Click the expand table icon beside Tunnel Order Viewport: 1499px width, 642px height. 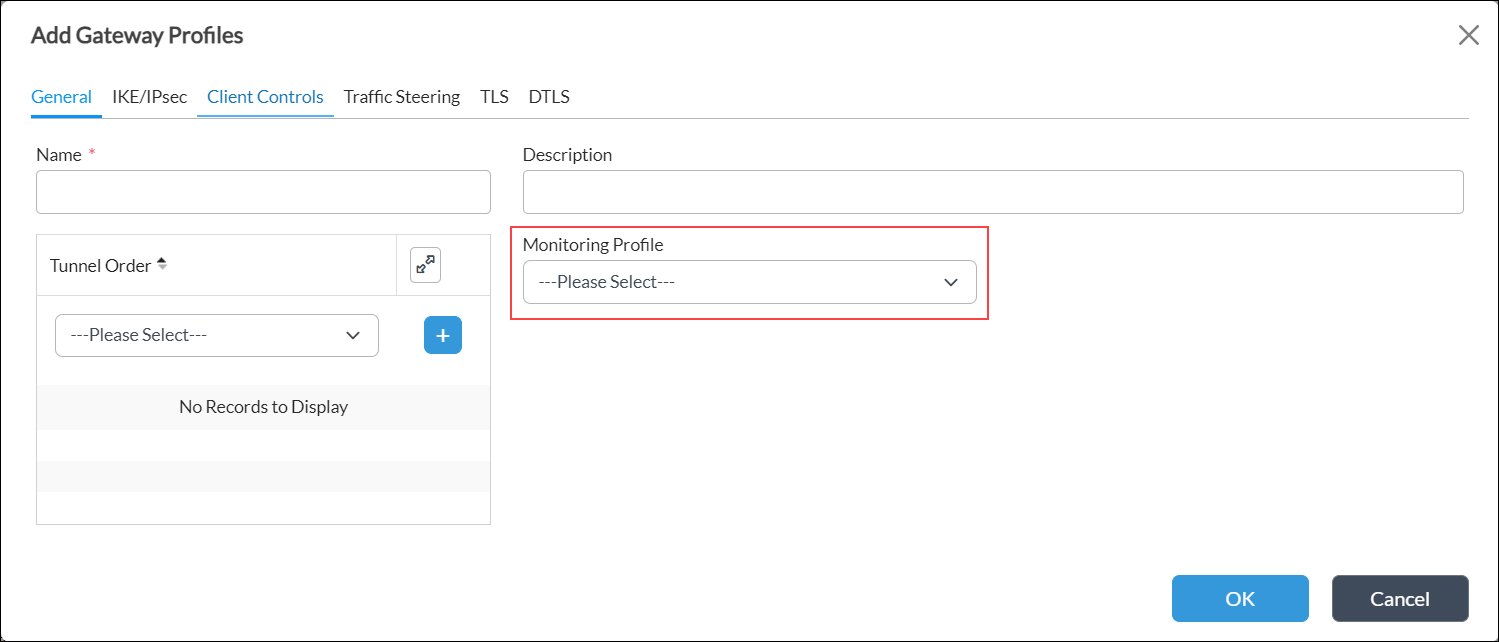click(x=425, y=265)
